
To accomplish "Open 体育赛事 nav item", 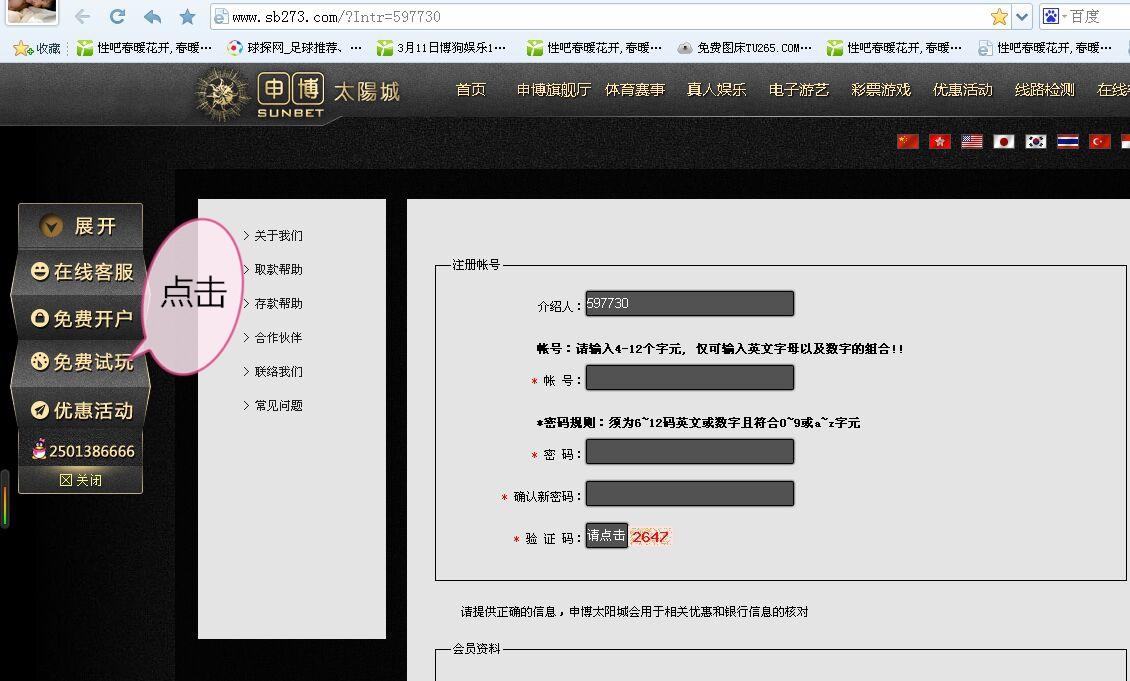I will (x=635, y=89).
